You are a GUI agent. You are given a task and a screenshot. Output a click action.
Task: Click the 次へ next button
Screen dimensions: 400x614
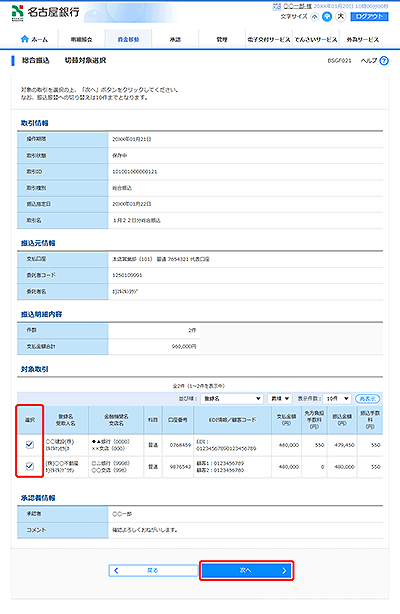click(246, 571)
